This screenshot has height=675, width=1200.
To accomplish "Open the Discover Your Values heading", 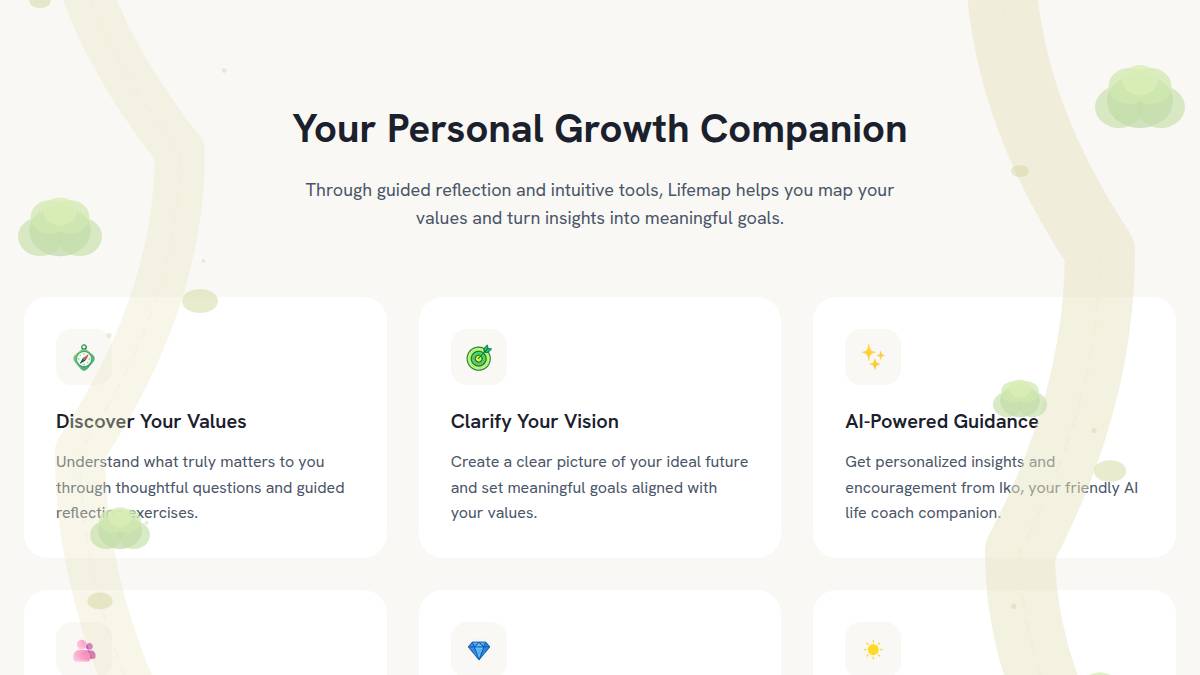I will pos(151,422).
